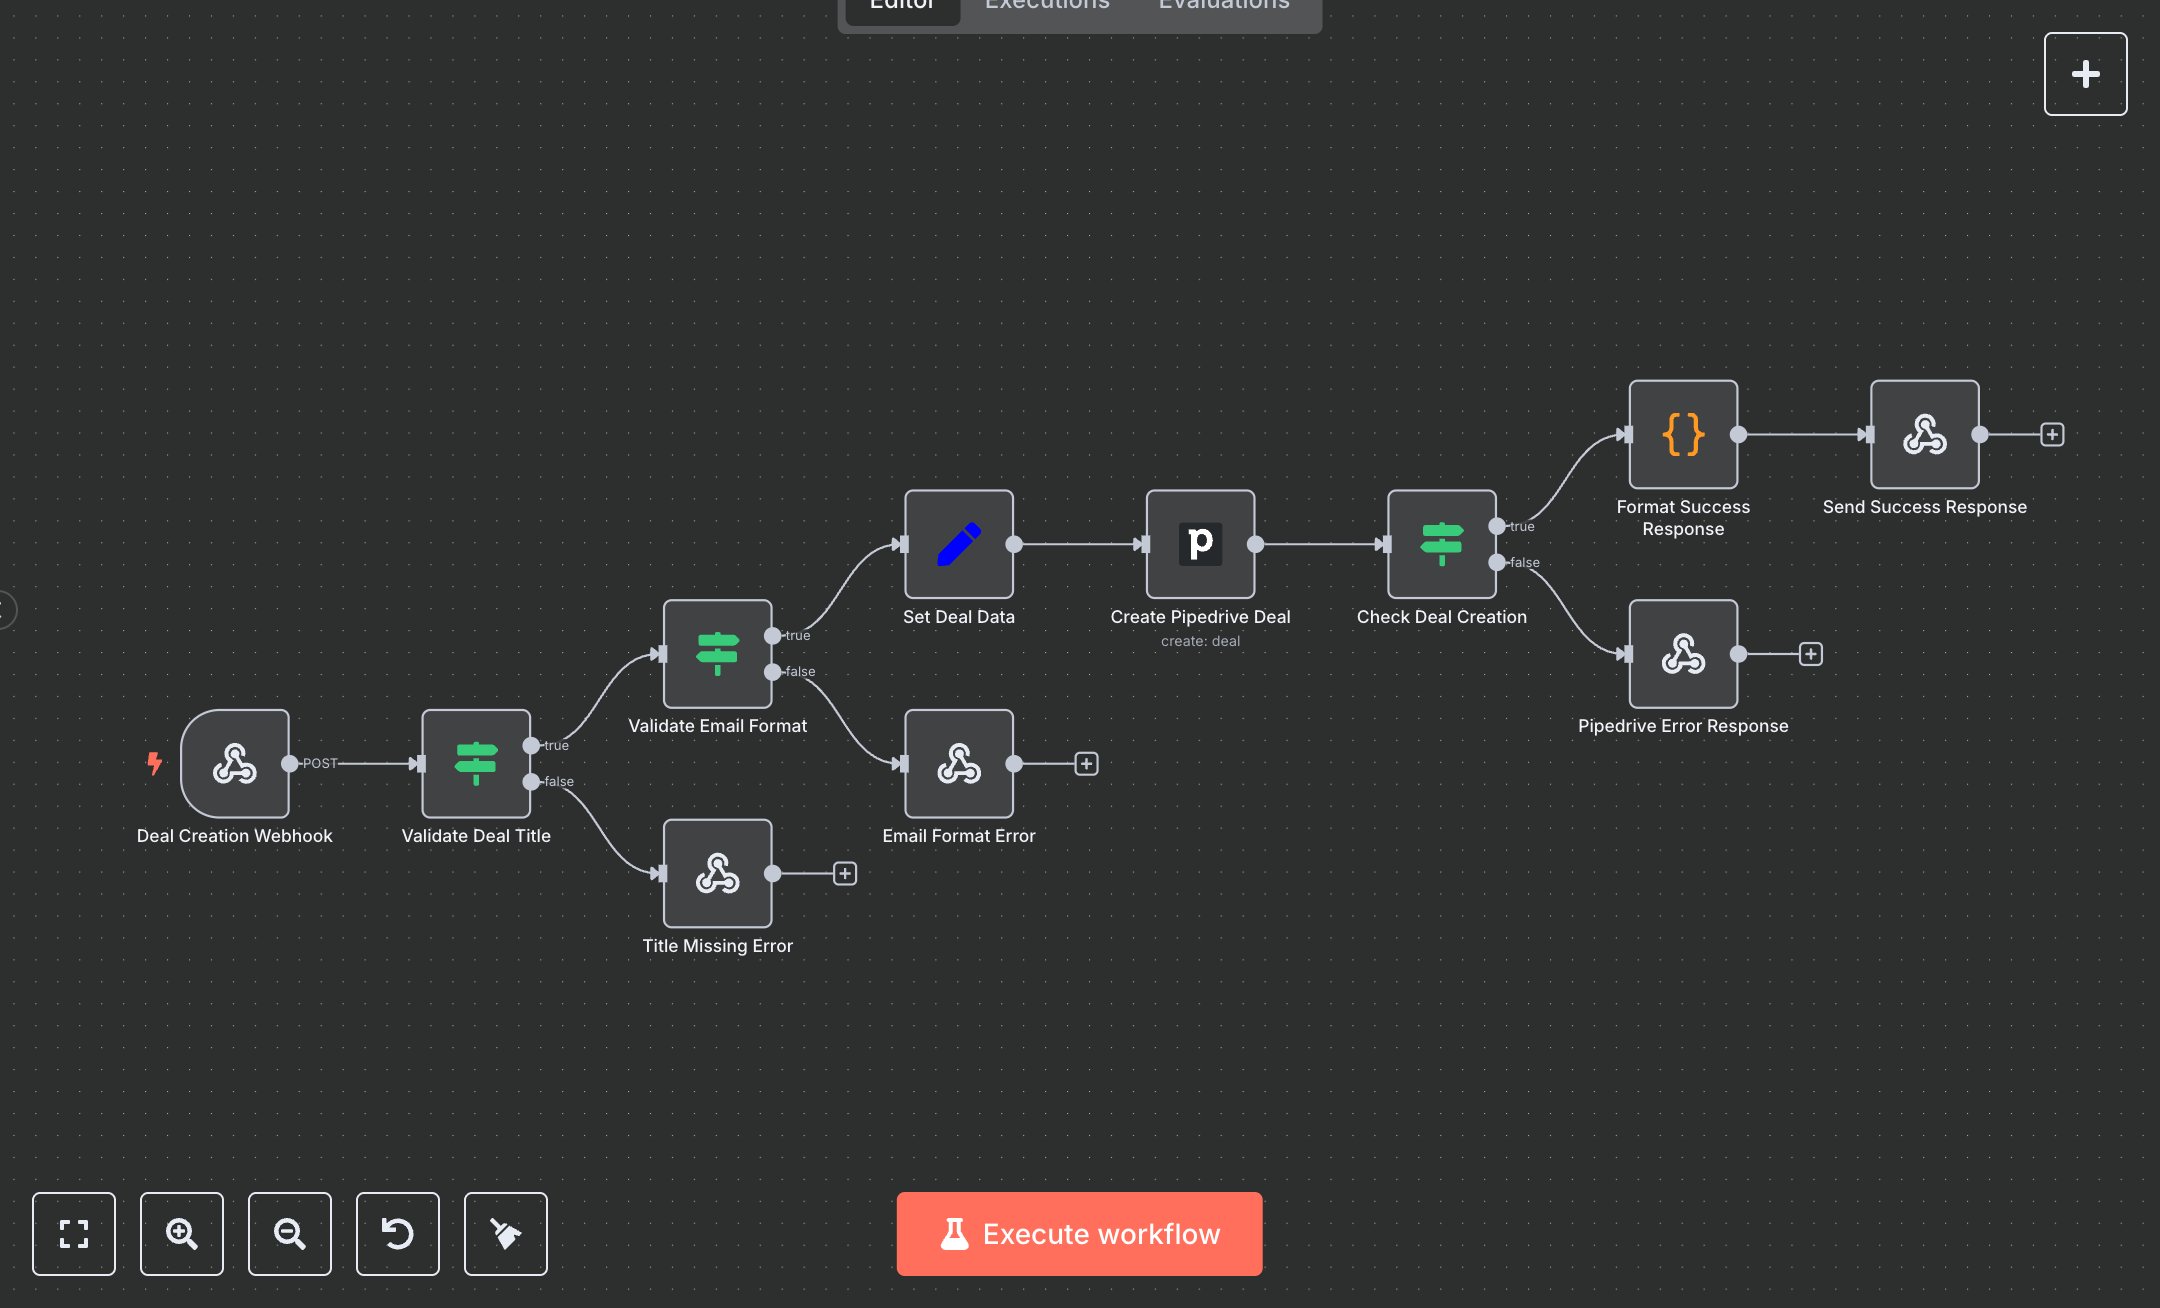Select the Check Deal Creation node
The image size is (2160, 1308).
coord(1441,545)
